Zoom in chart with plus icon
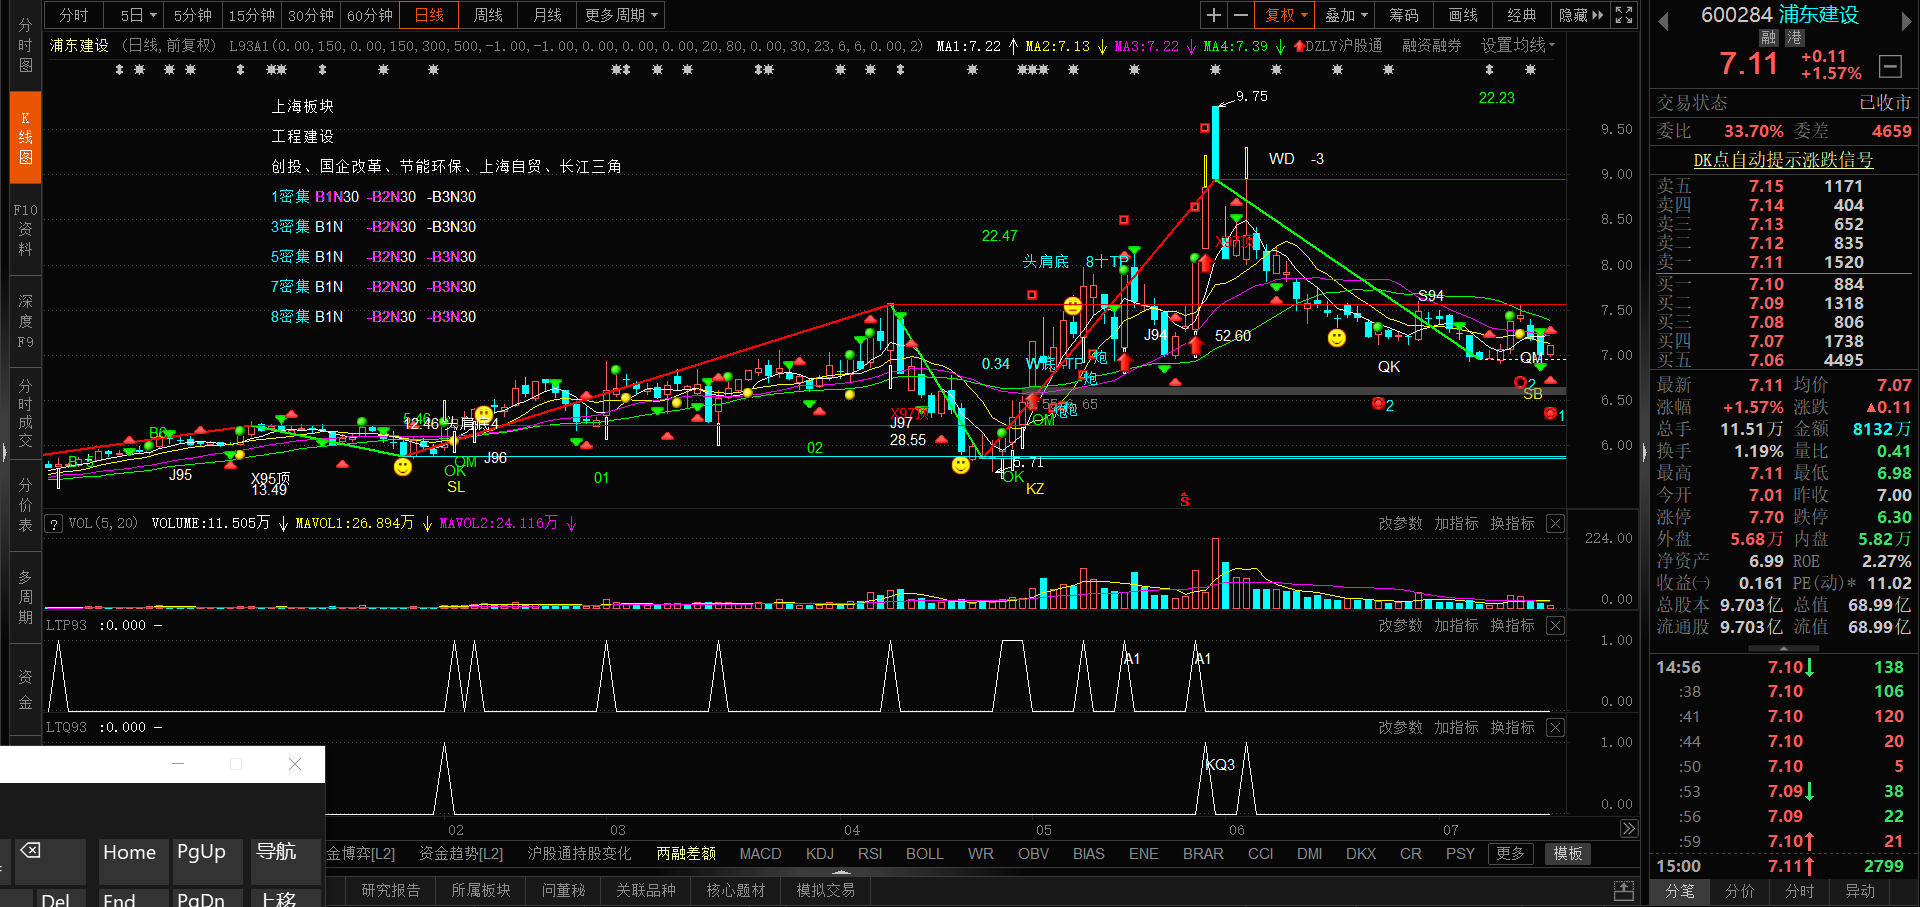Screen dimensions: 1920x907 coord(1213,15)
